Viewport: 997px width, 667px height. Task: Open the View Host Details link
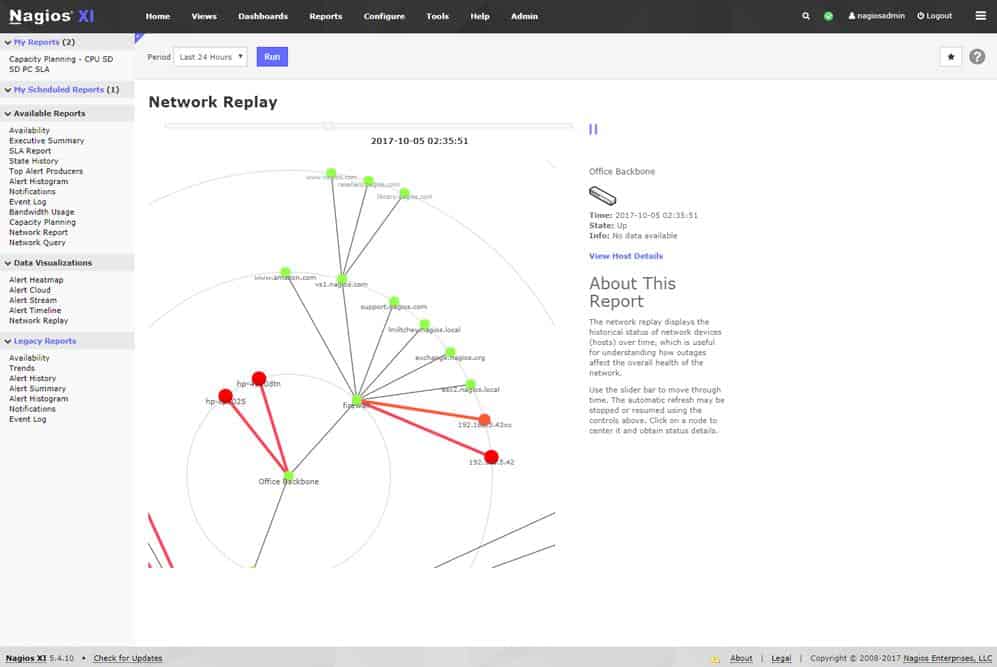click(x=626, y=256)
